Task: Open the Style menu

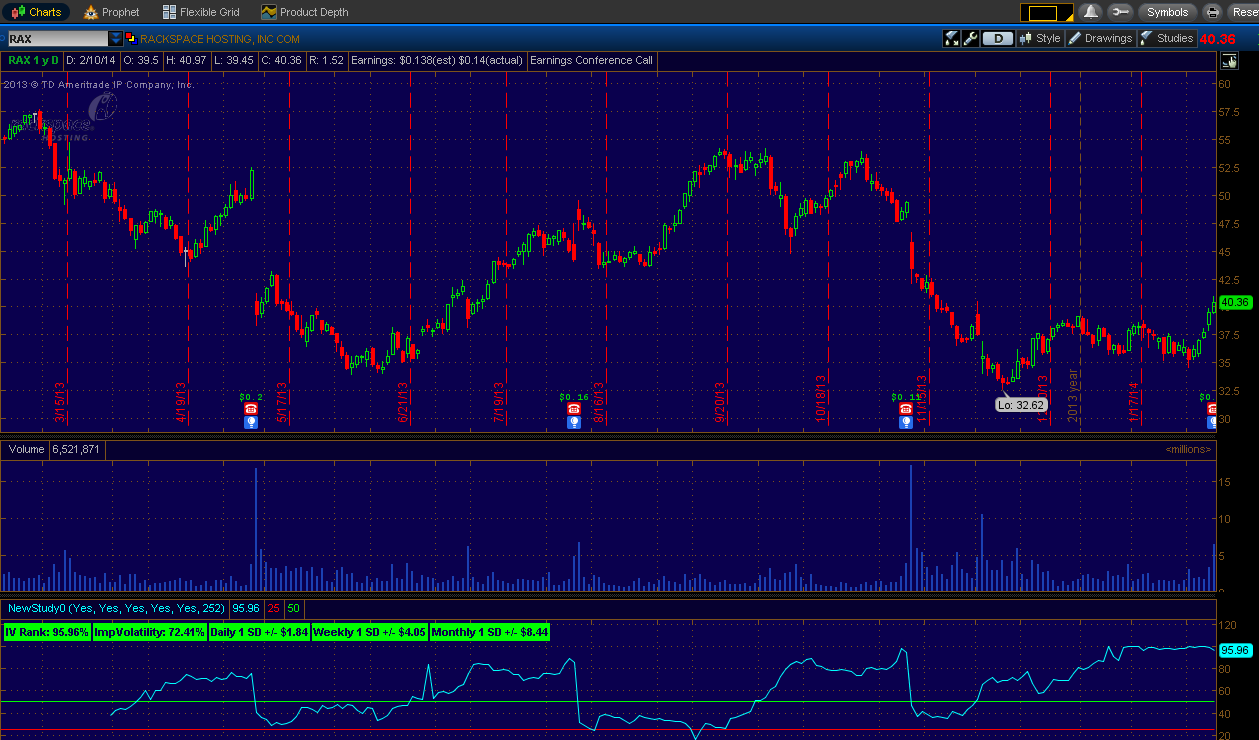Action: 1040,39
